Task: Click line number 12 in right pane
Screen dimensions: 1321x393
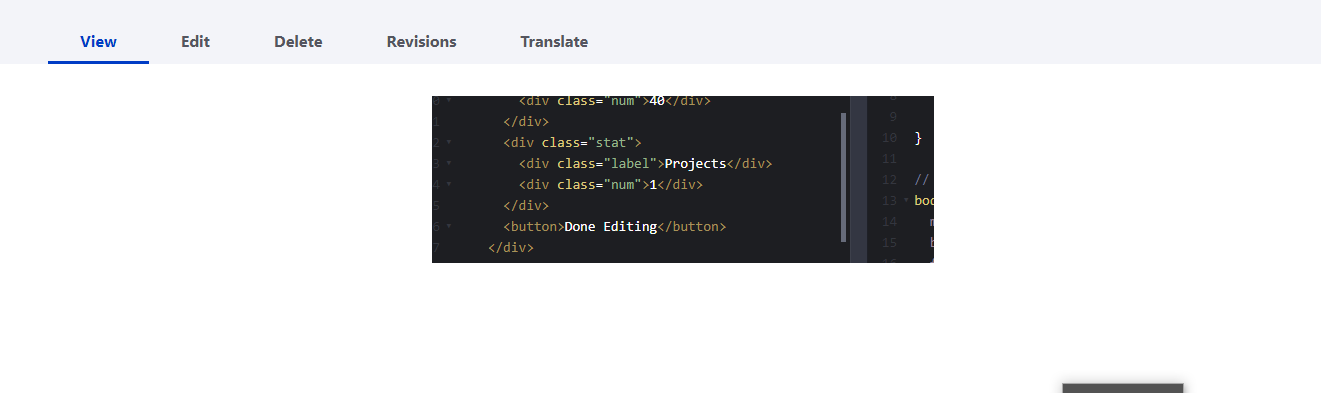Action: pos(889,180)
